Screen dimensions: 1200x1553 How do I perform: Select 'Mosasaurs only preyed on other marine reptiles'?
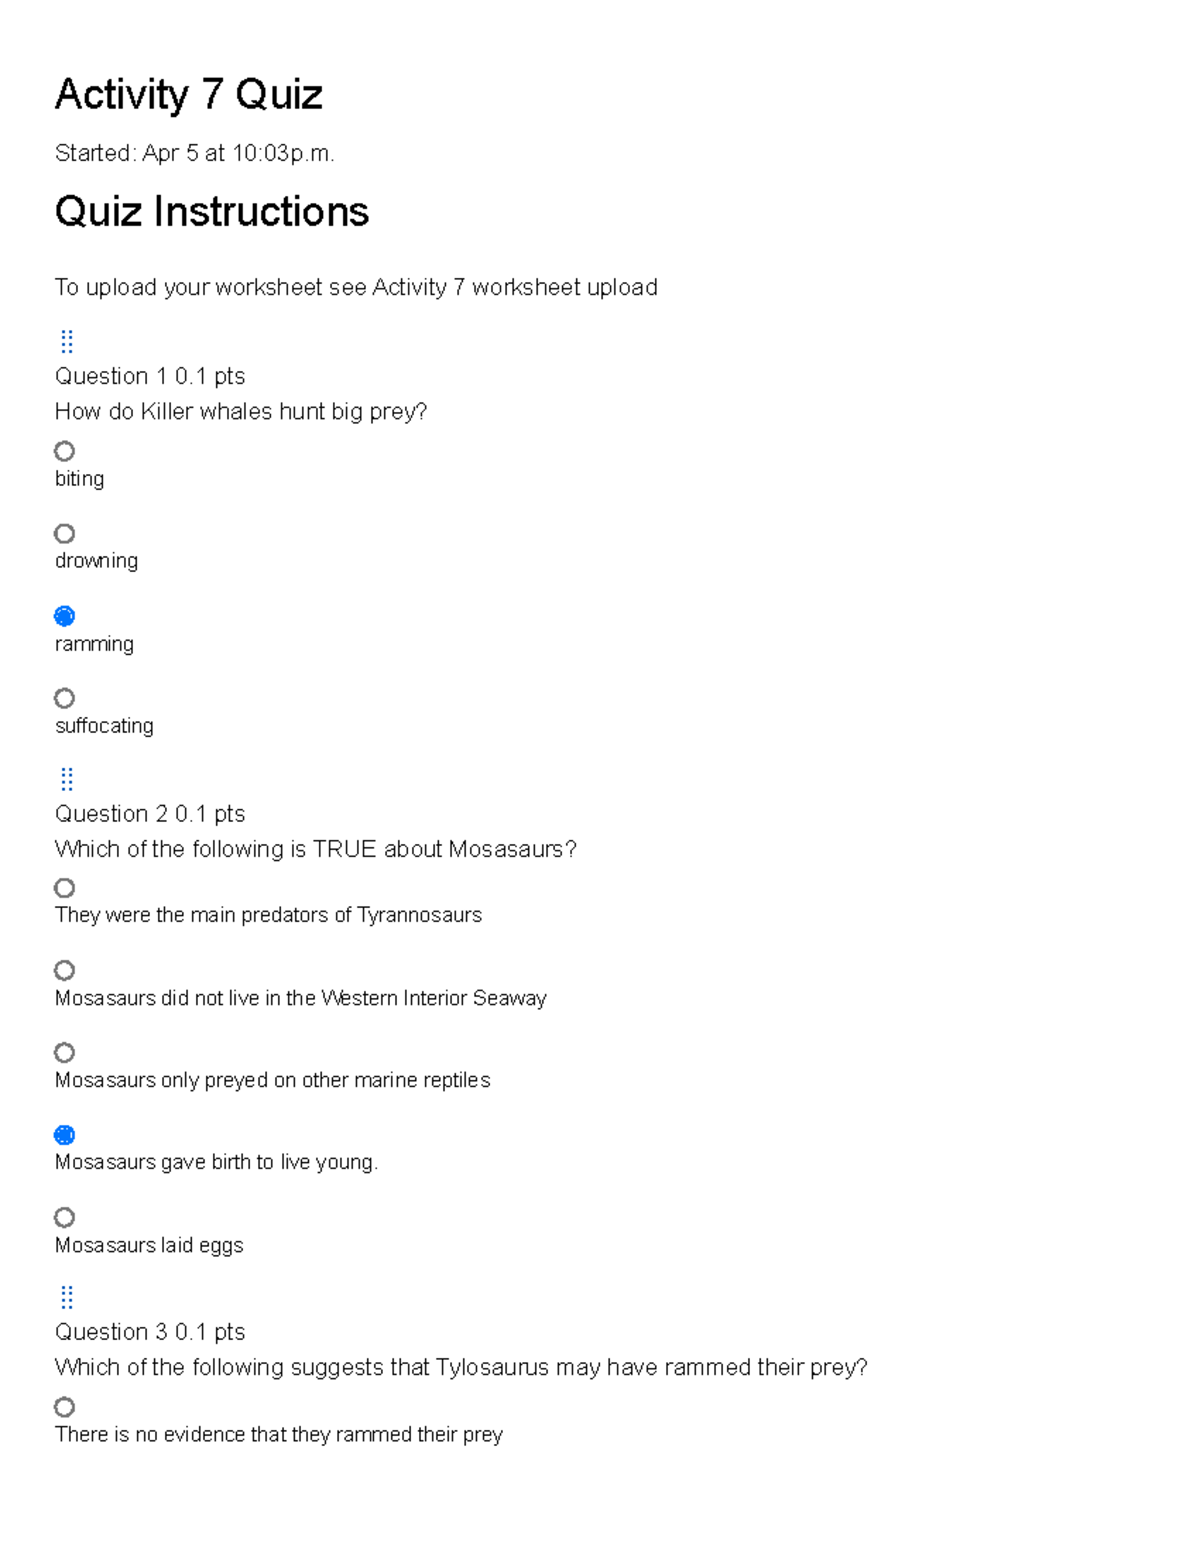pos(64,1052)
